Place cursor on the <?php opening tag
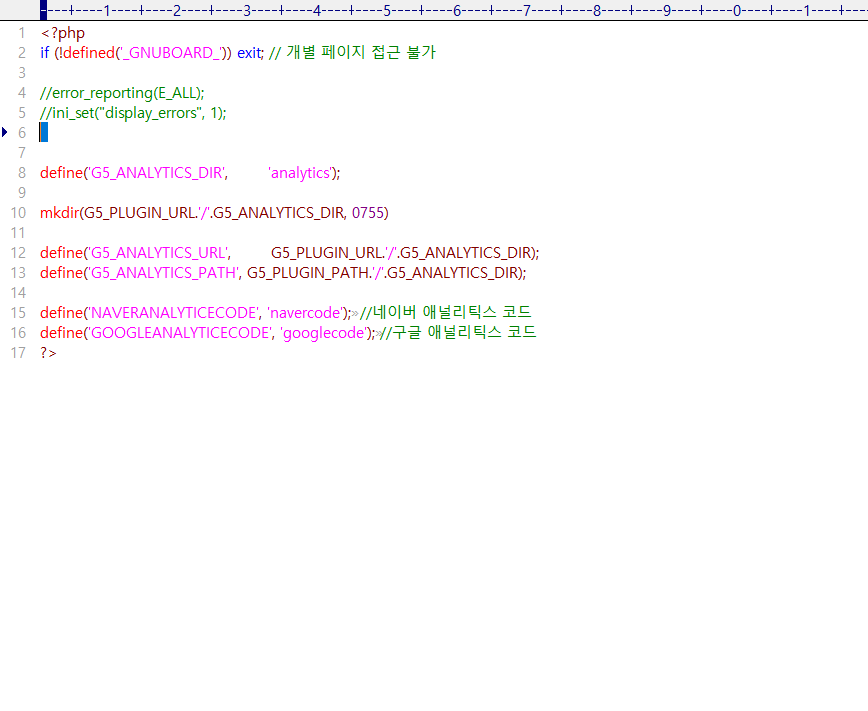Image resolution: width=868 pixels, height=711 pixels. 62,33
